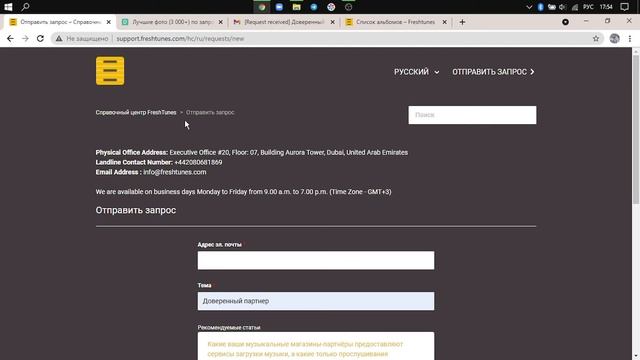Open the clock showing 17:54

click(x=606, y=7)
